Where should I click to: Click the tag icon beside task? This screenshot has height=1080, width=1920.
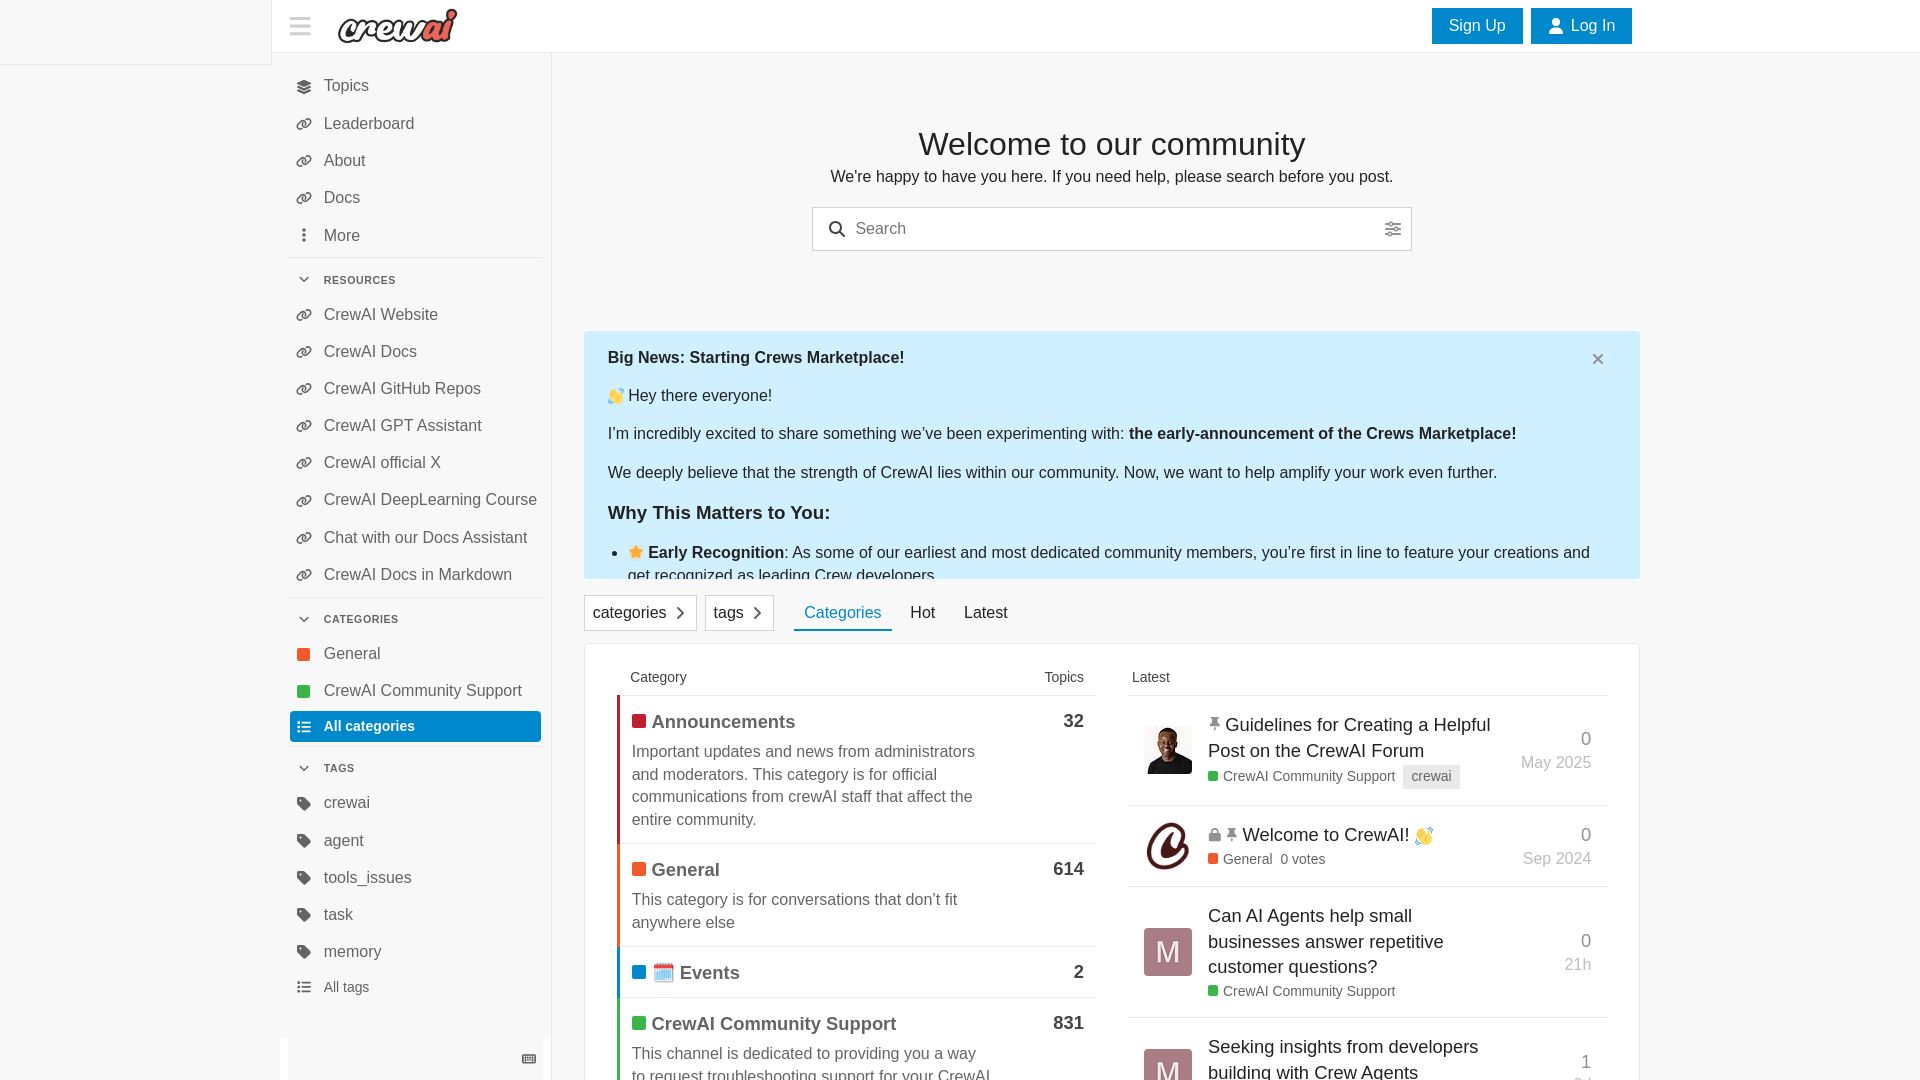coord(304,915)
